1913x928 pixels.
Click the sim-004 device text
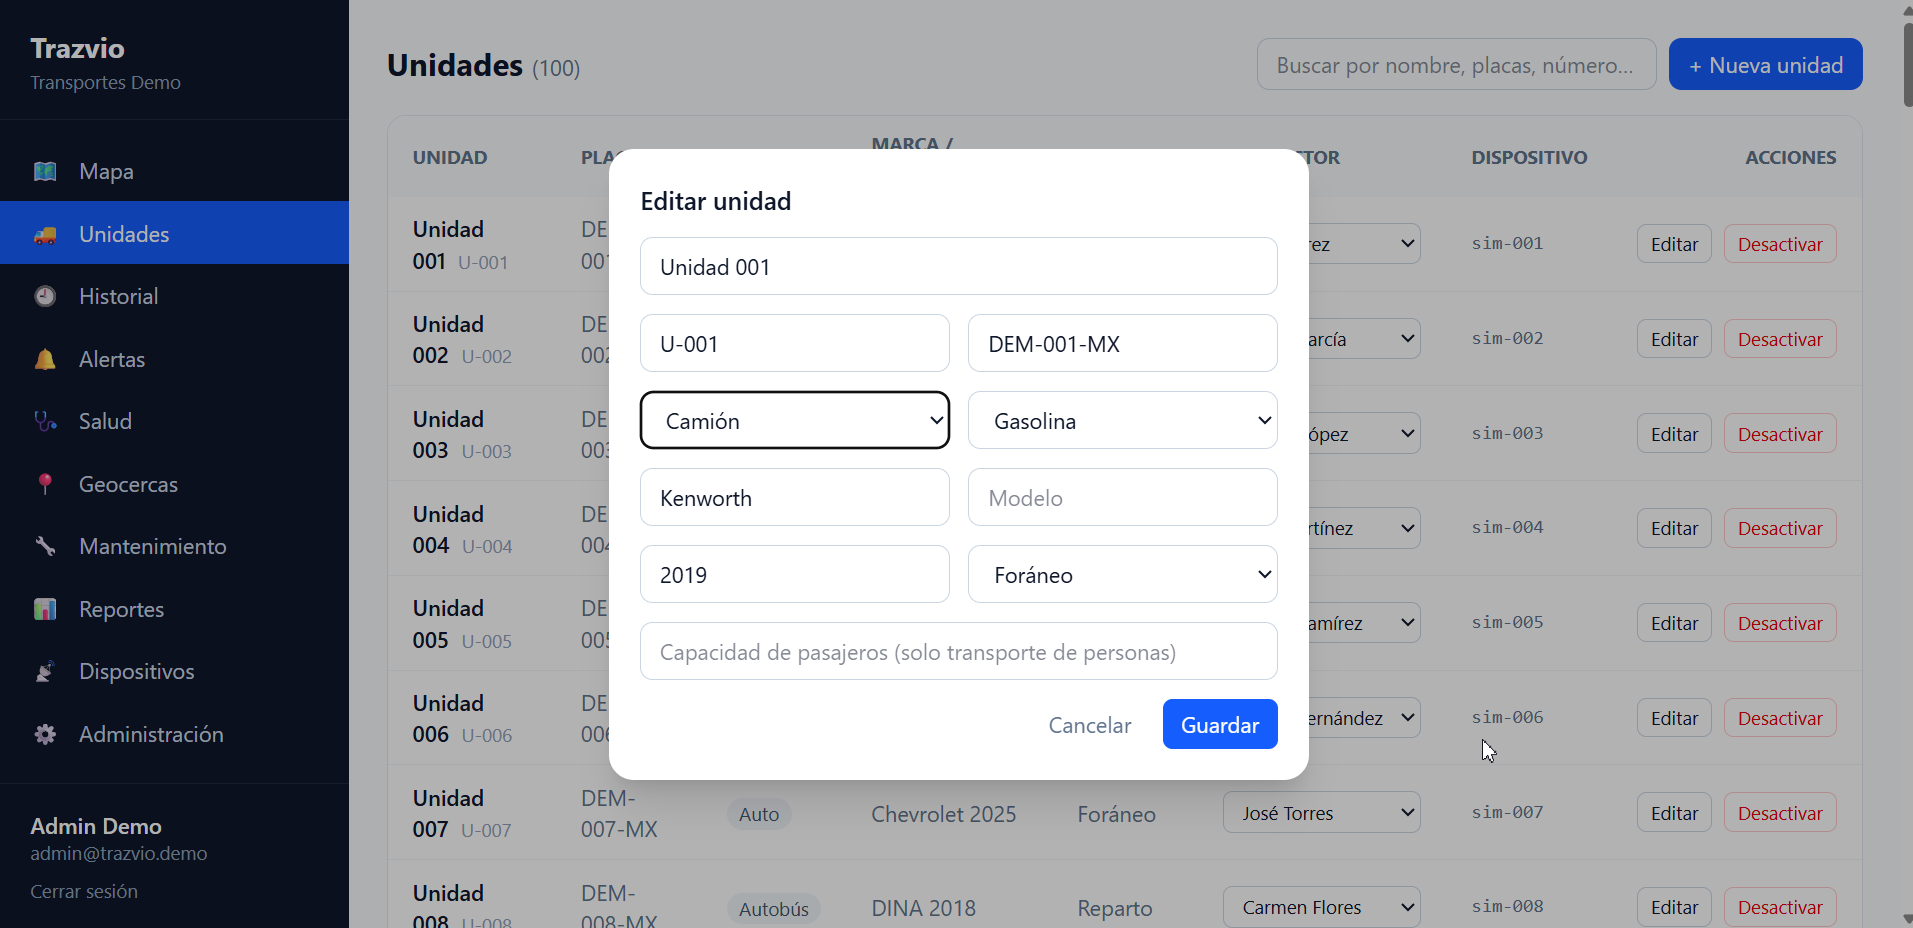pos(1507,527)
